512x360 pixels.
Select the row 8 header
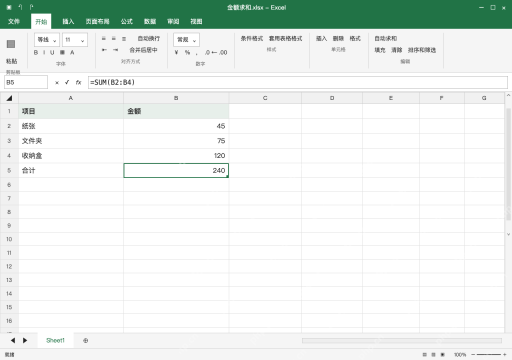[x=9, y=212]
